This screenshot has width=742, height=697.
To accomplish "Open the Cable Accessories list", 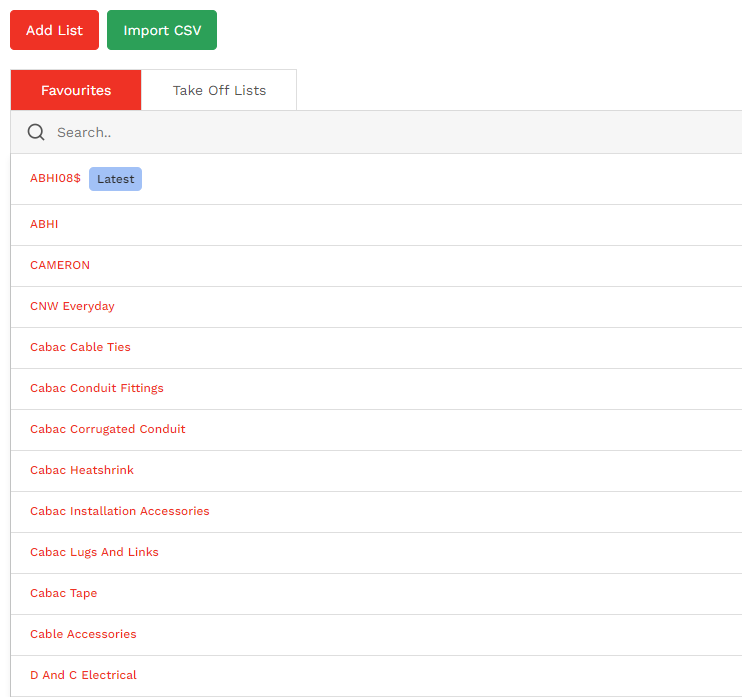I will [83, 634].
